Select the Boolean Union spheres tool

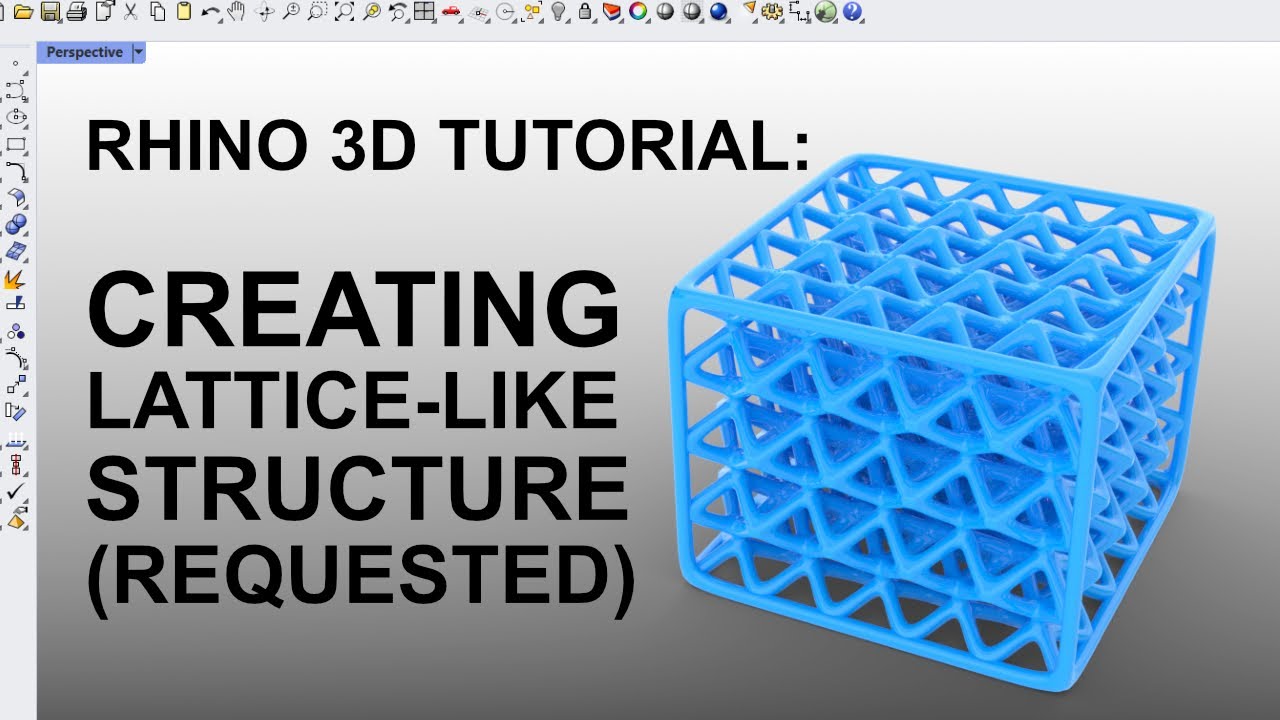16,225
